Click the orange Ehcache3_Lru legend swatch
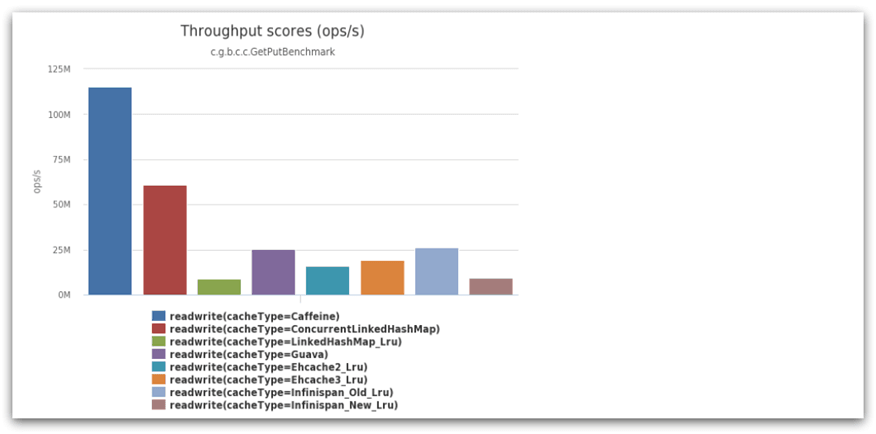Viewport: 876px width, 434px height. 159,380
